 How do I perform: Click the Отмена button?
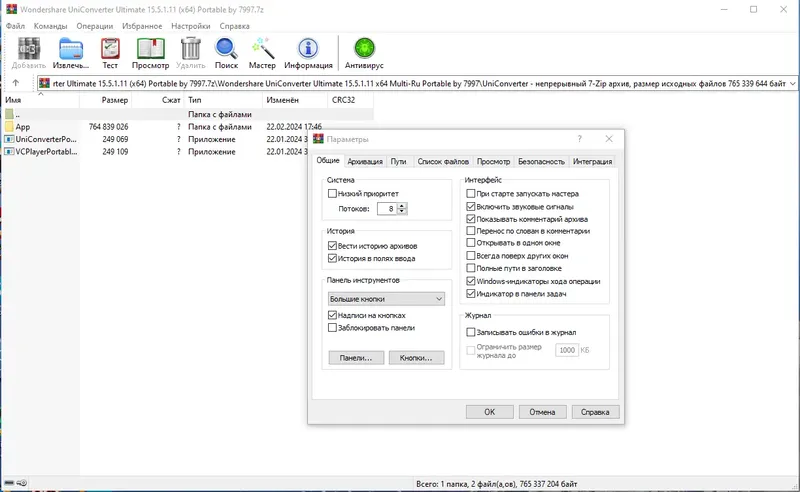point(542,412)
